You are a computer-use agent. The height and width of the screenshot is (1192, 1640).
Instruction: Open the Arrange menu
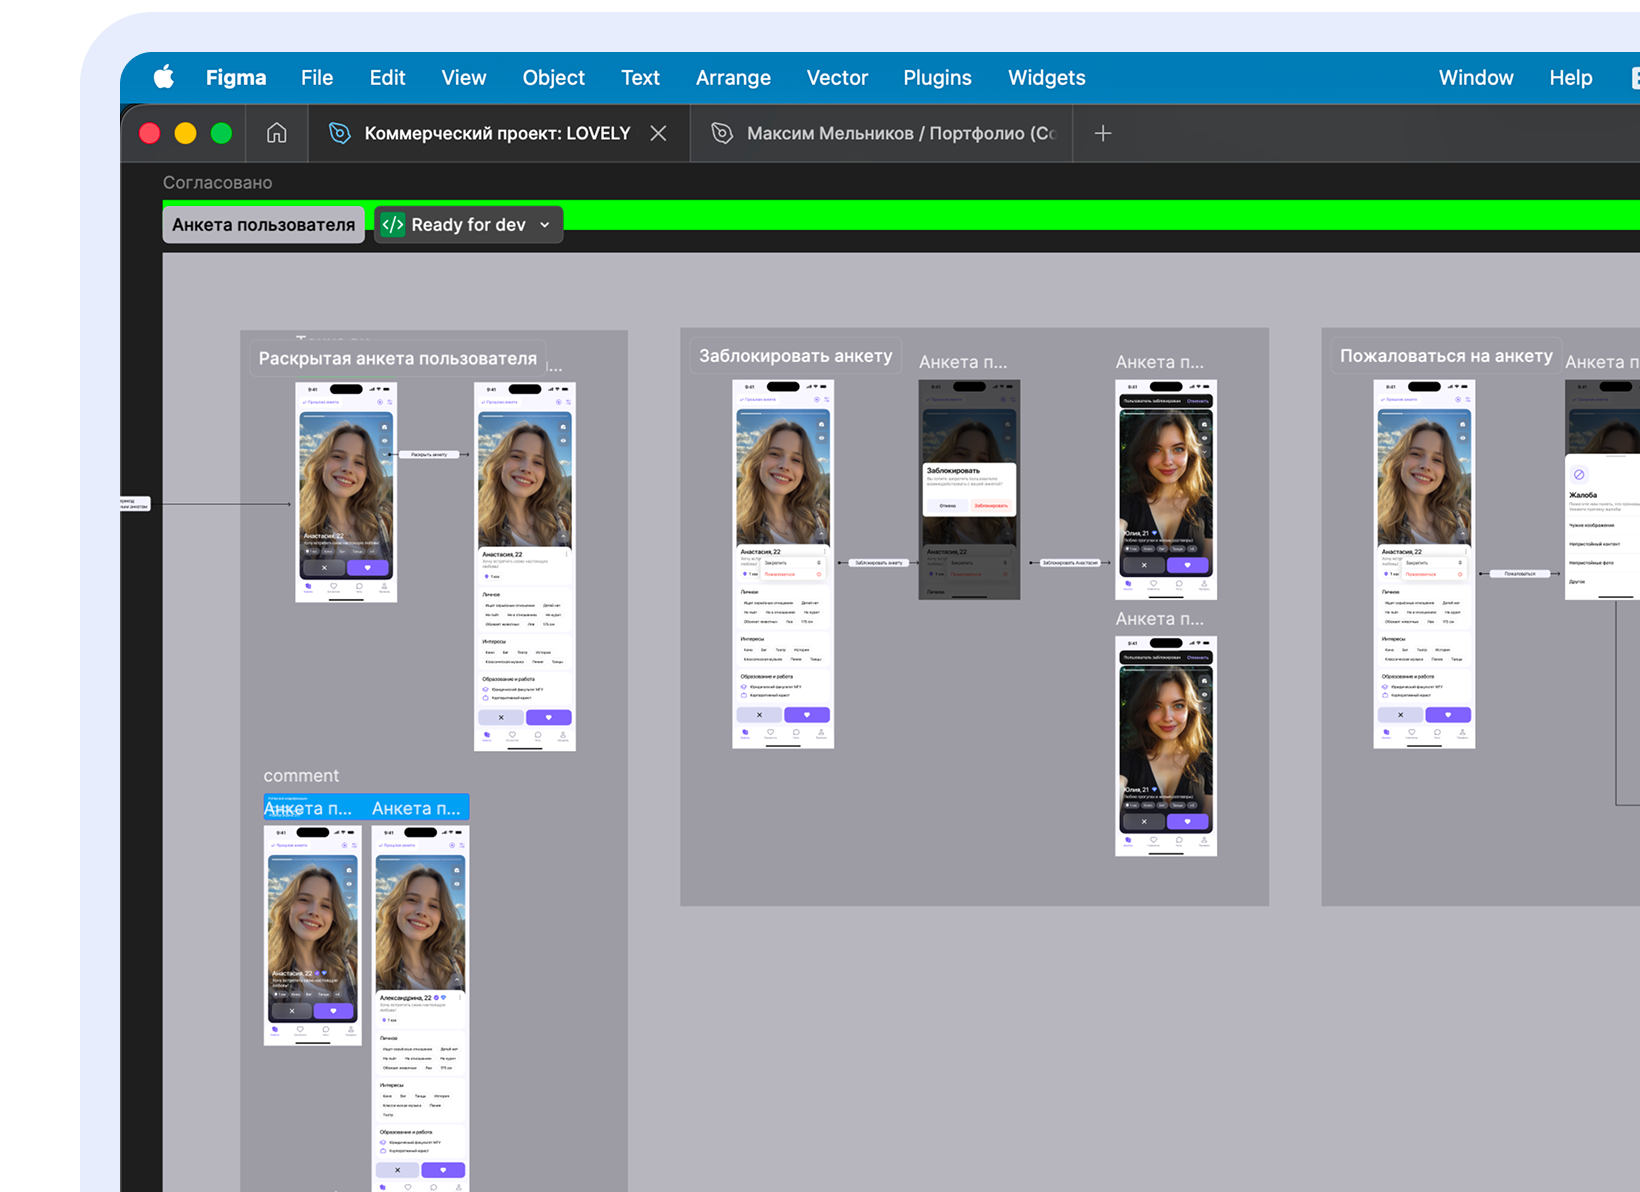[733, 77]
